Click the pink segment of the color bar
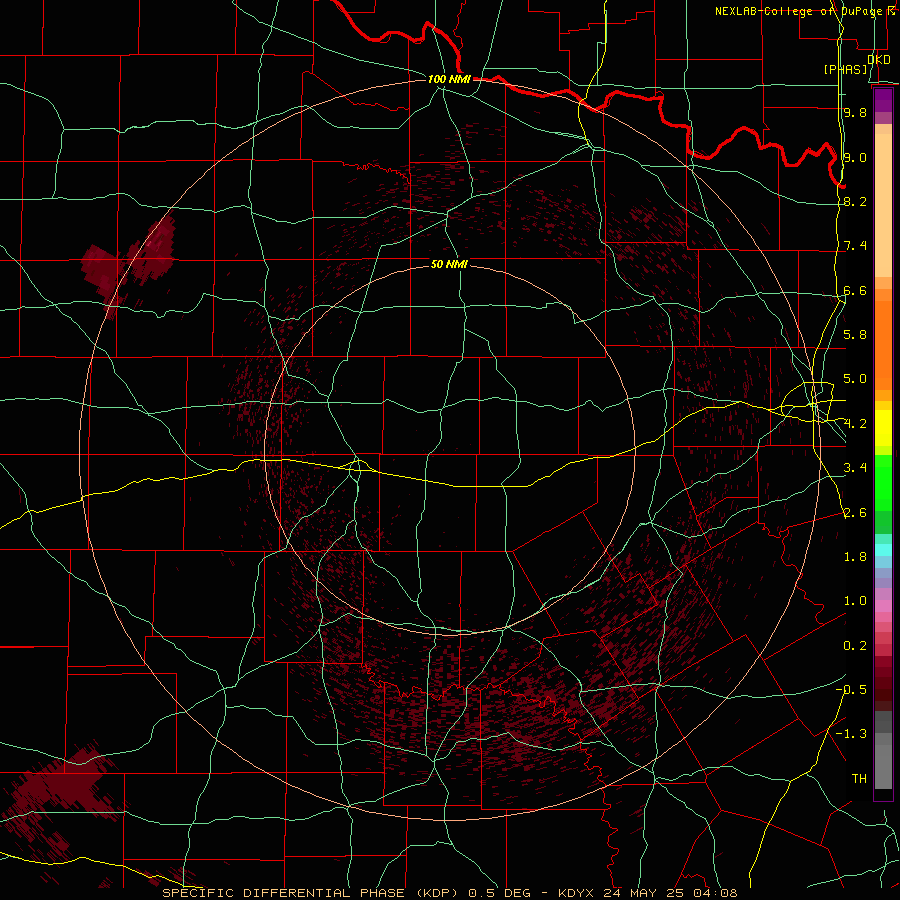The height and width of the screenshot is (900, 900). 883,606
